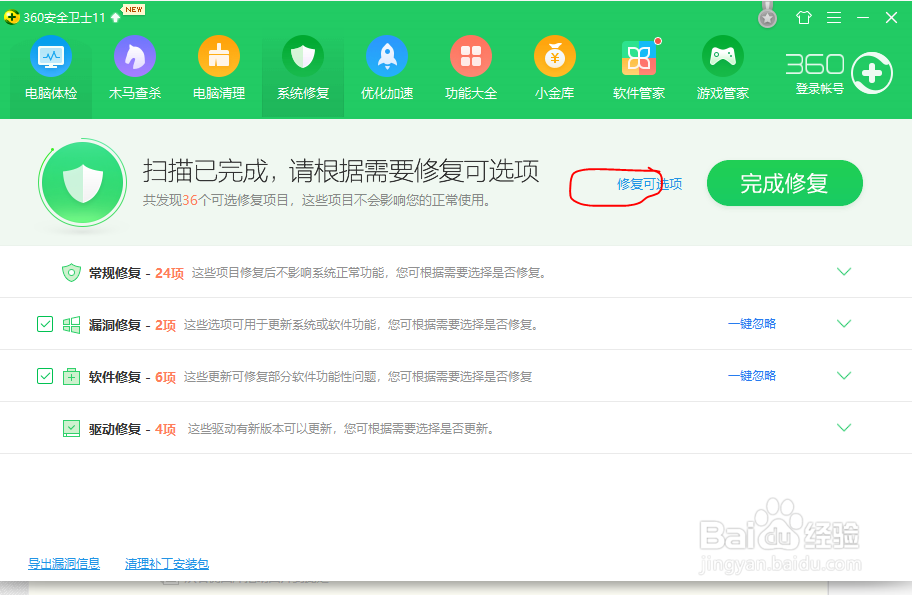The width and height of the screenshot is (912, 595).
Task: Click the 扫描已完成 heading text
Action: click(x=341, y=171)
